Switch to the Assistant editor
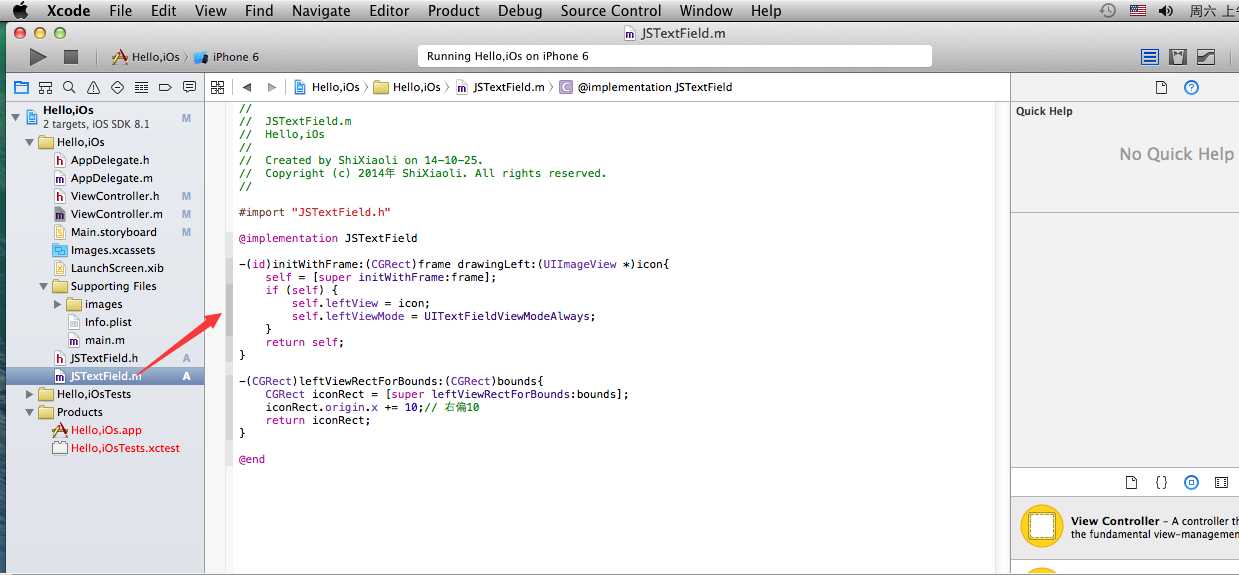Screen dimensions: 1239x575 tap(1178, 57)
